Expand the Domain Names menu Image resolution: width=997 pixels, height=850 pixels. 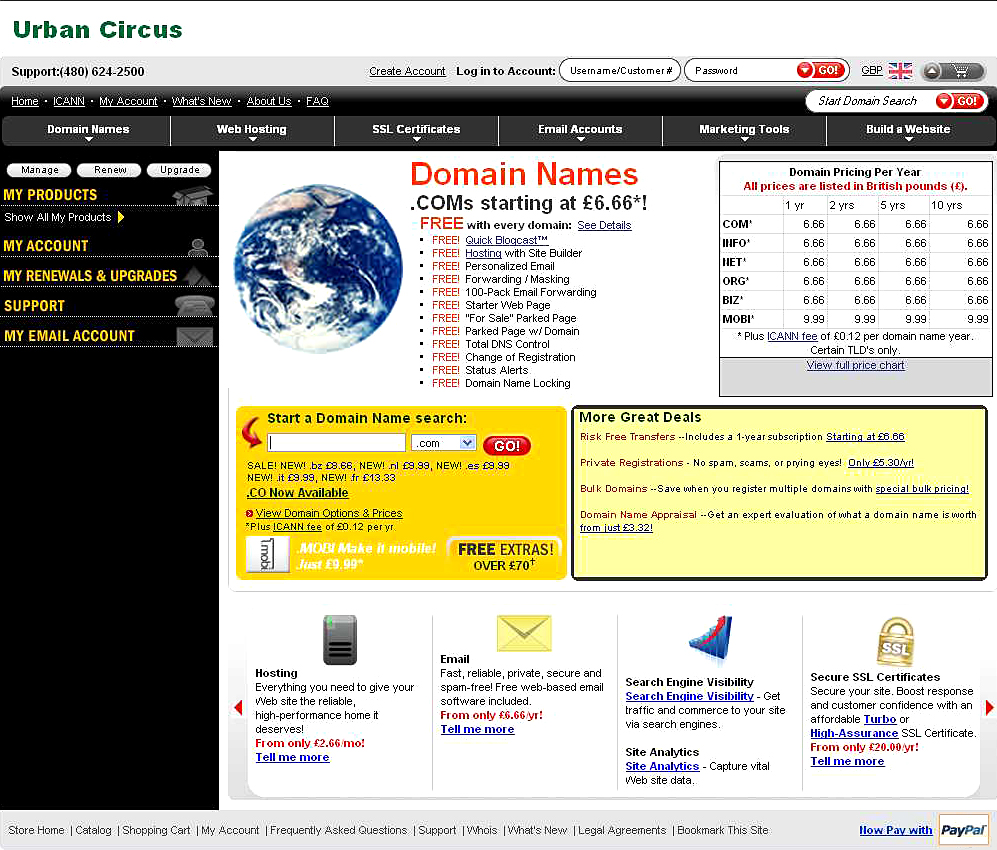click(88, 131)
